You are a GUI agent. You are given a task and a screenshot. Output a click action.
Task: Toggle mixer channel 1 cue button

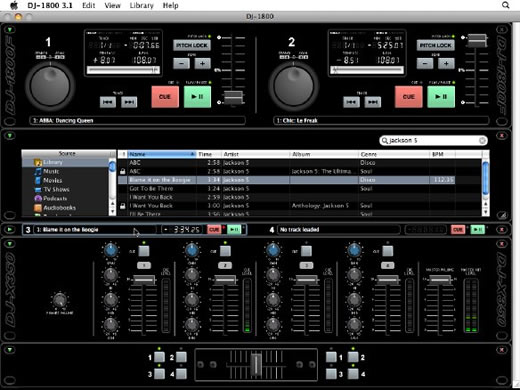[144, 251]
